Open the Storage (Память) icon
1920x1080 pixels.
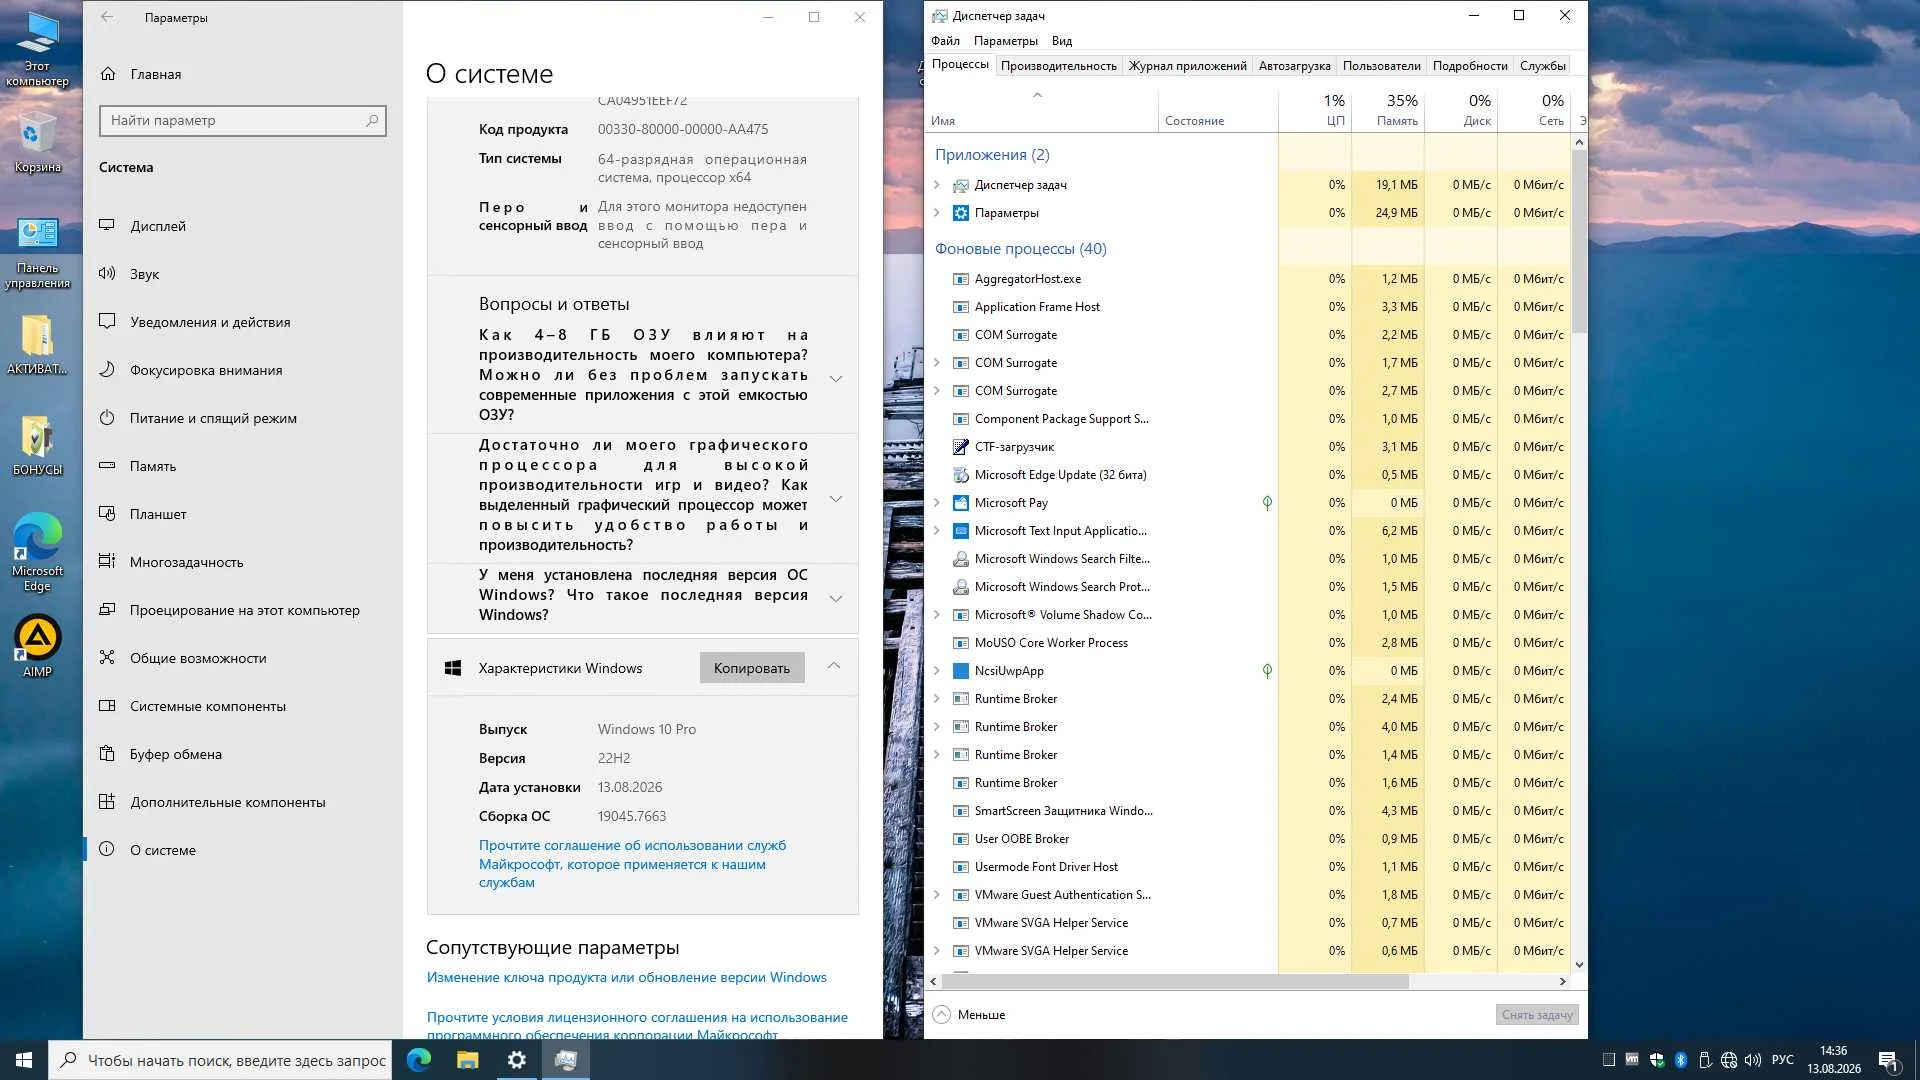[x=107, y=465]
